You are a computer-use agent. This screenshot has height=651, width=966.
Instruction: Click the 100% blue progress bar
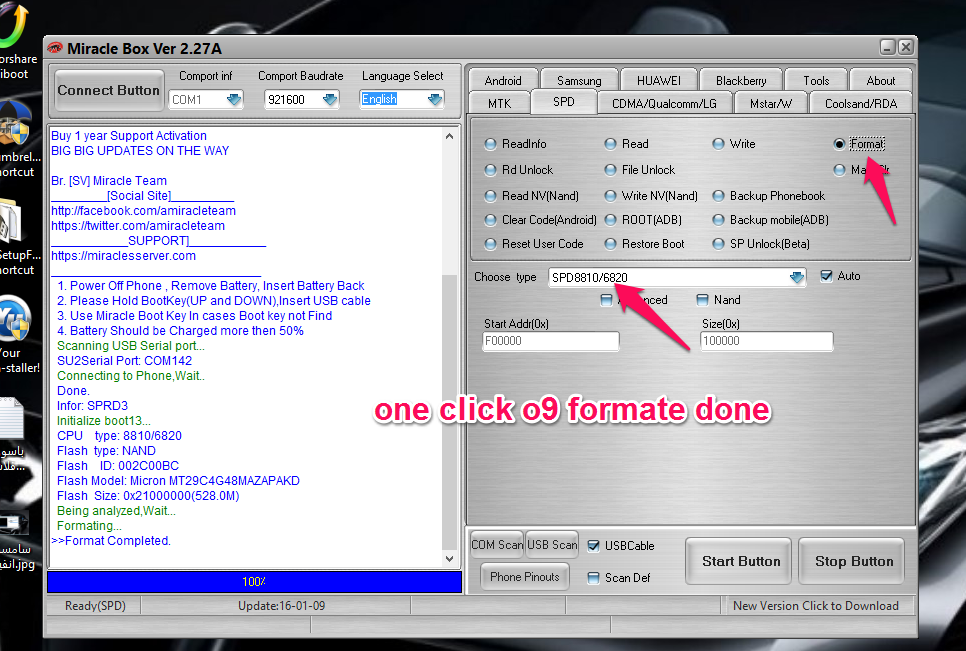[x=254, y=581]
